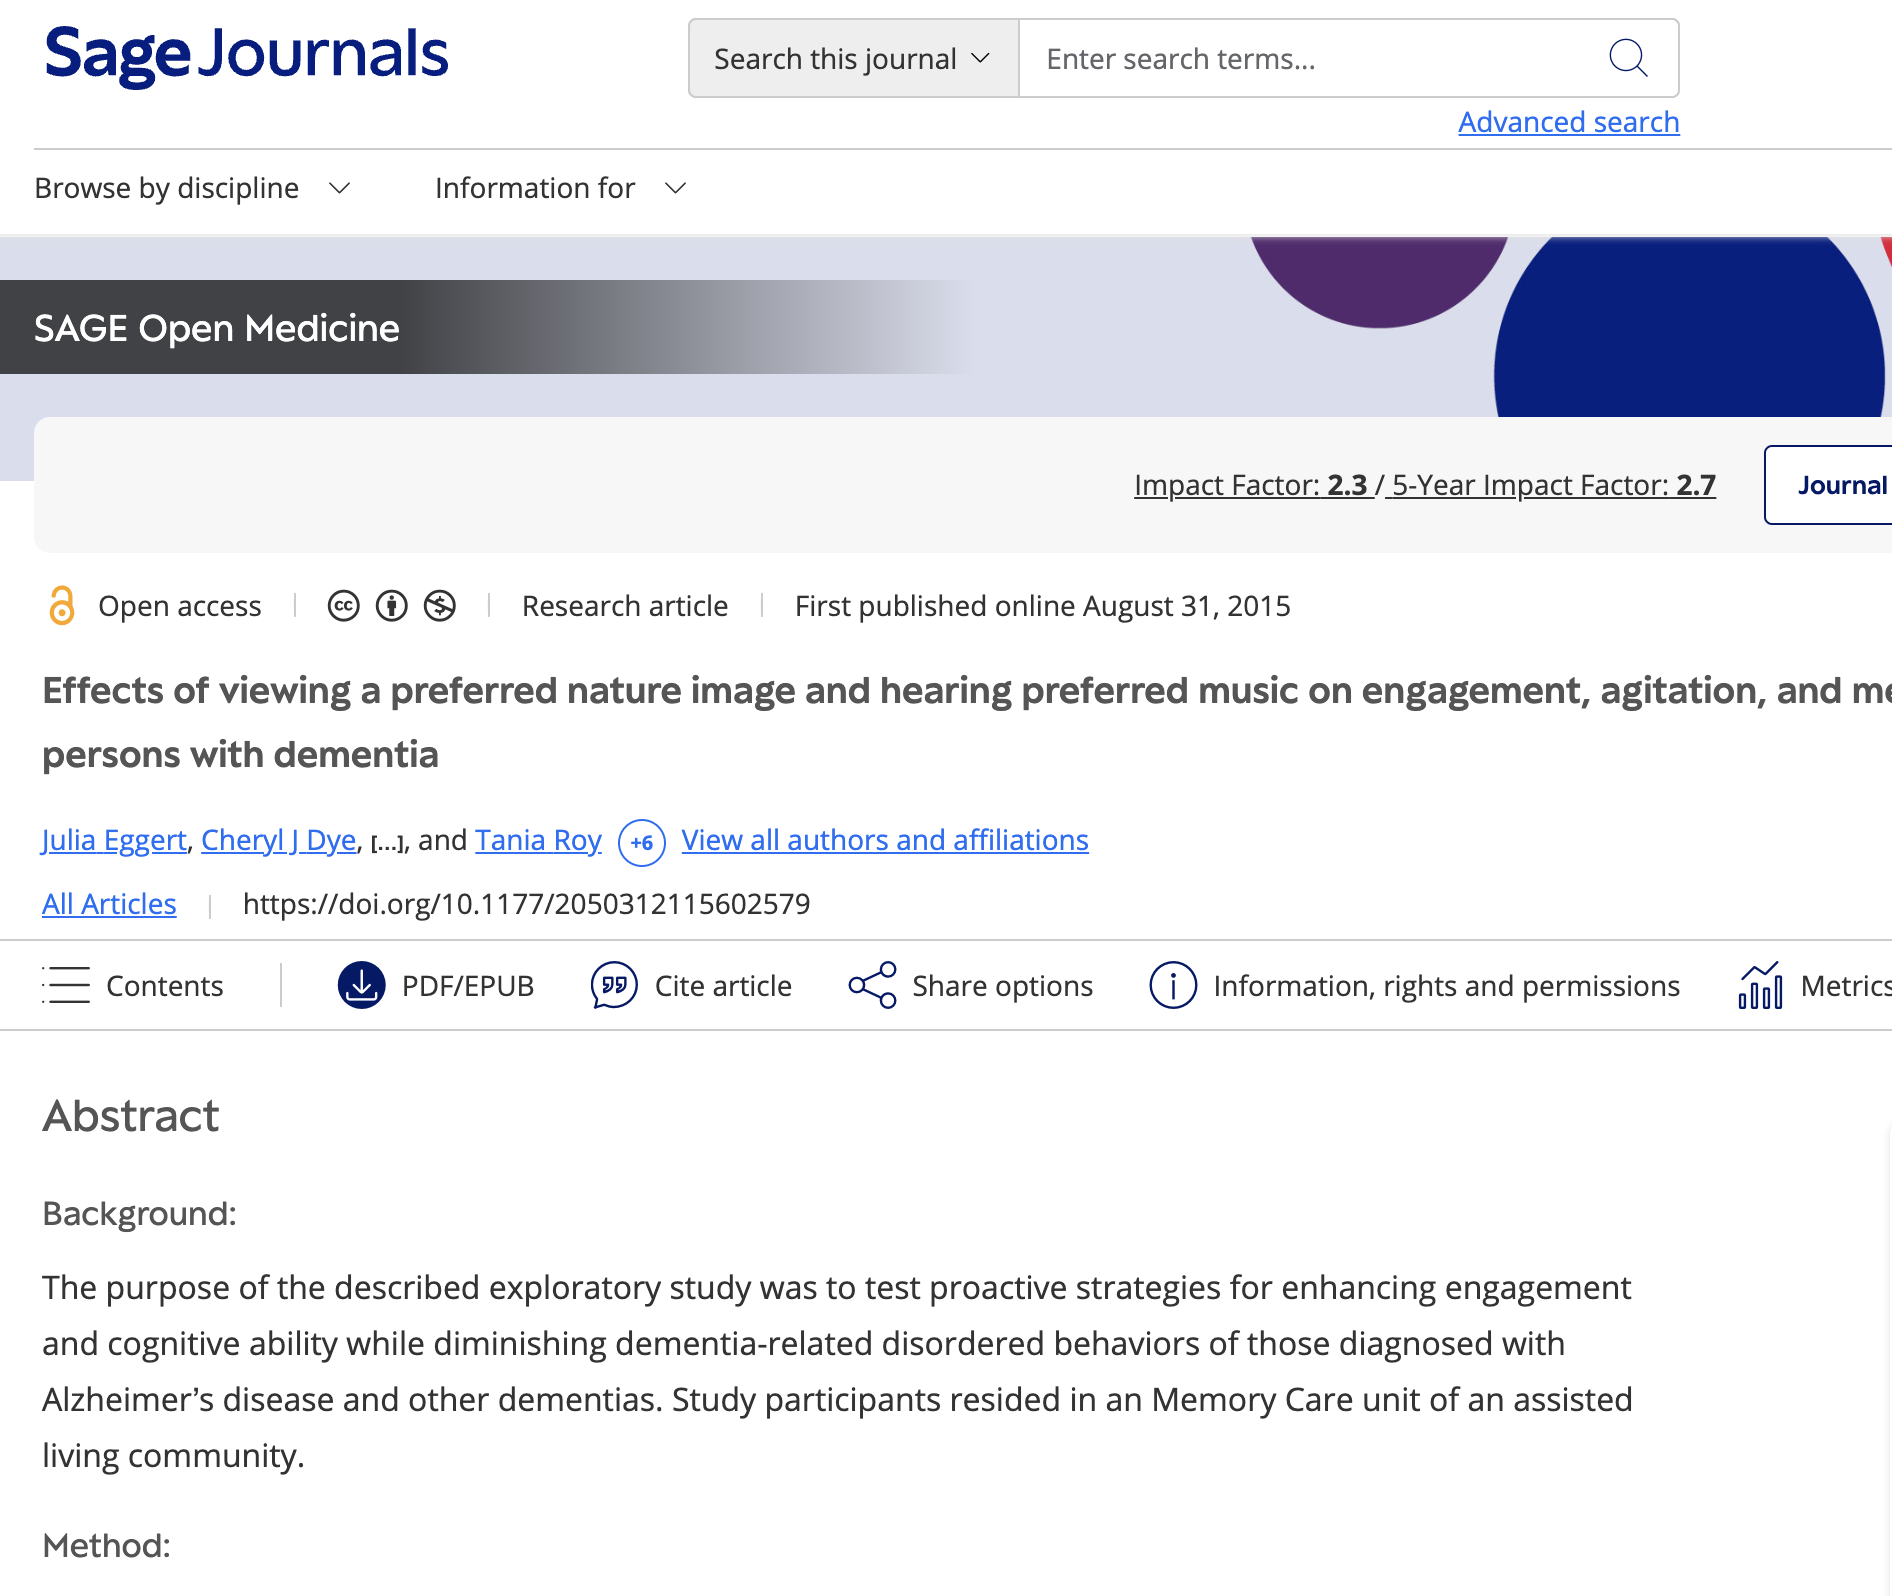
Task: Click the orange Open access lock icon
Action: pos(62,606)
